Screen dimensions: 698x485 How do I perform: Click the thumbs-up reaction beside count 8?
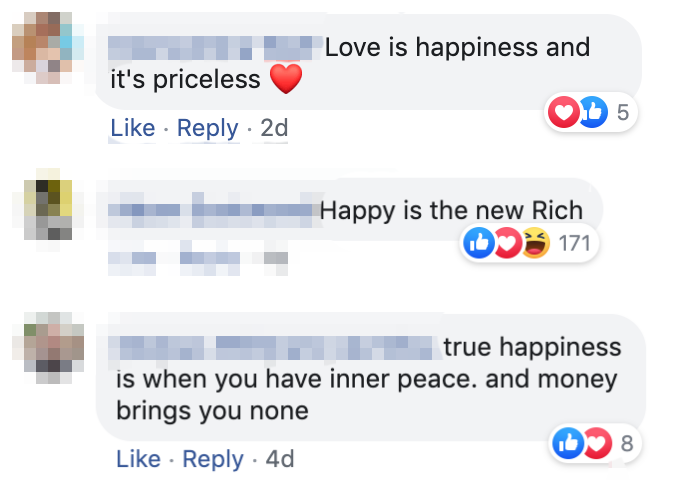click(568, 443)
